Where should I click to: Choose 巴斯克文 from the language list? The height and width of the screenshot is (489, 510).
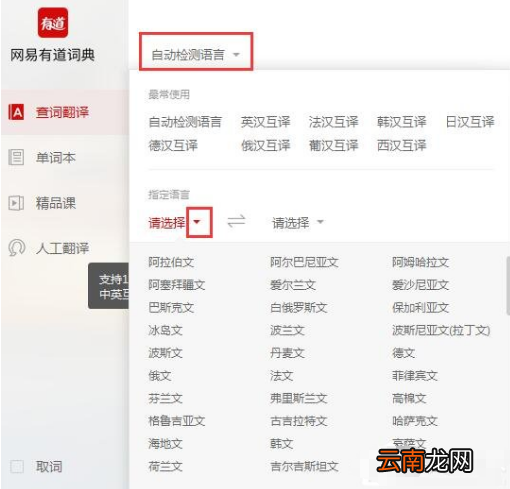coord(171,308)
